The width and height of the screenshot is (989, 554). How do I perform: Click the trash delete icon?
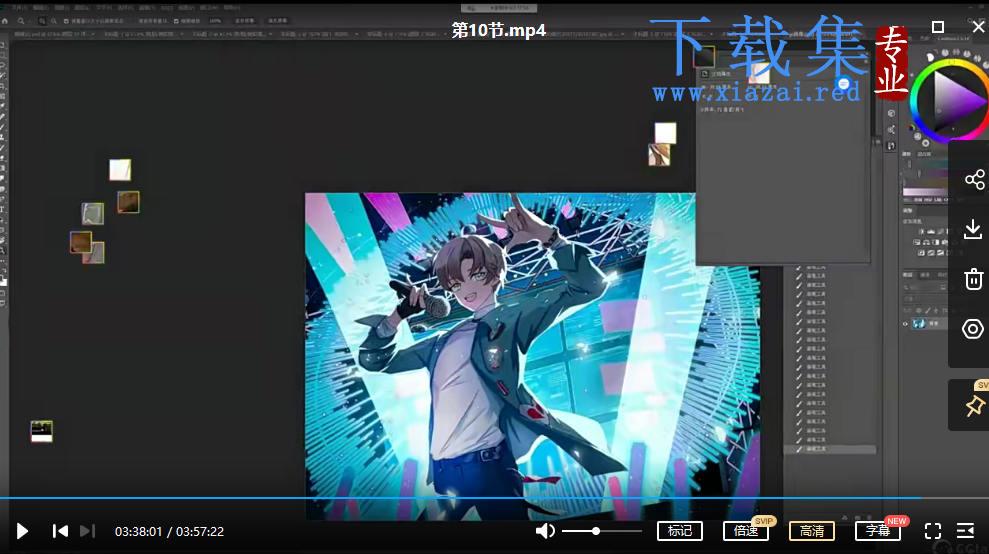[x=973, y=279]
